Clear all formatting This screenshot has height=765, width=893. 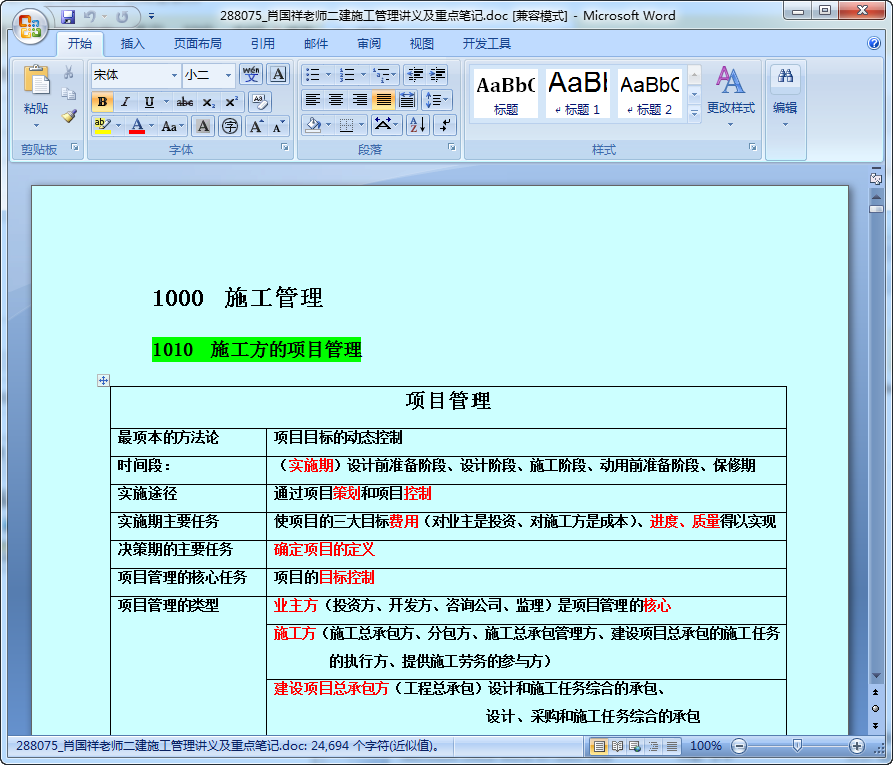[x=260, y=102]
